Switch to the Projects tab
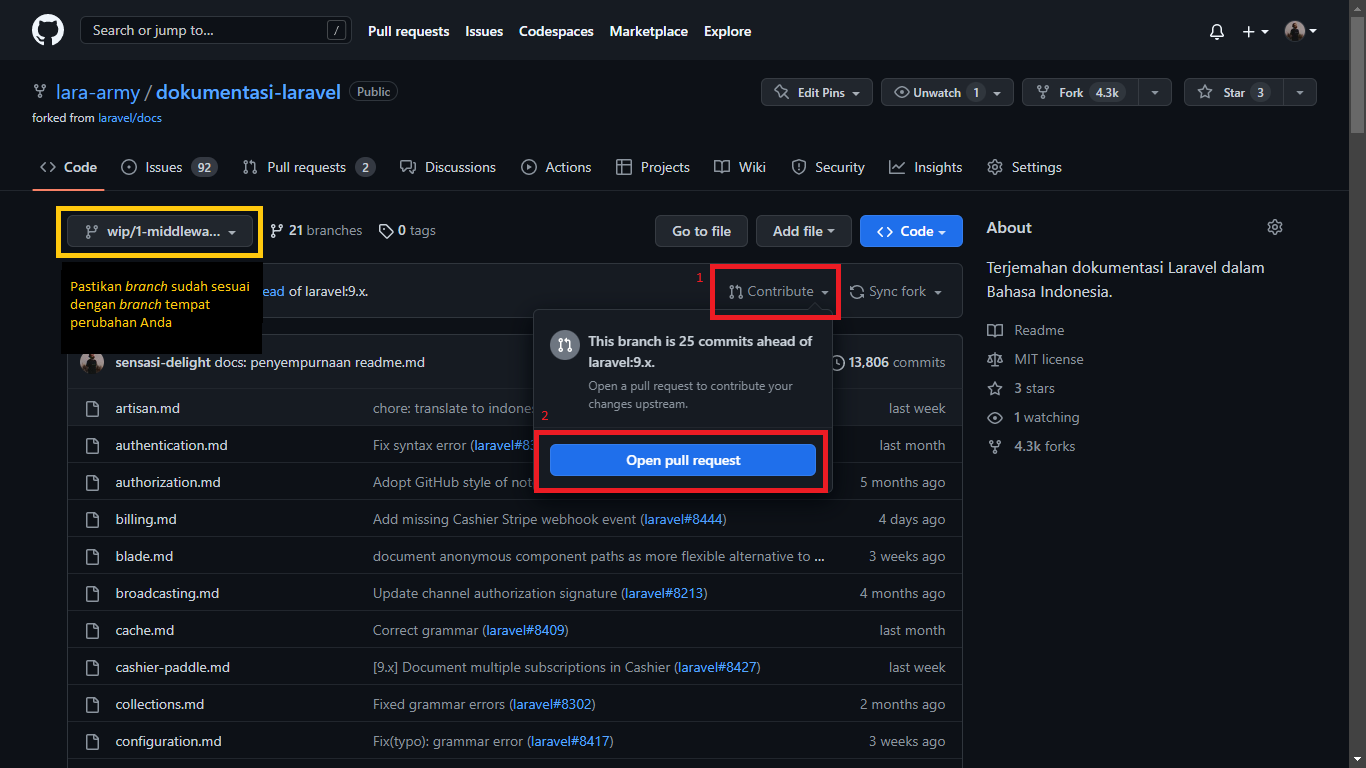This screenshot has height=768, width=1366. pyautogui.click(x=653, y=167)
